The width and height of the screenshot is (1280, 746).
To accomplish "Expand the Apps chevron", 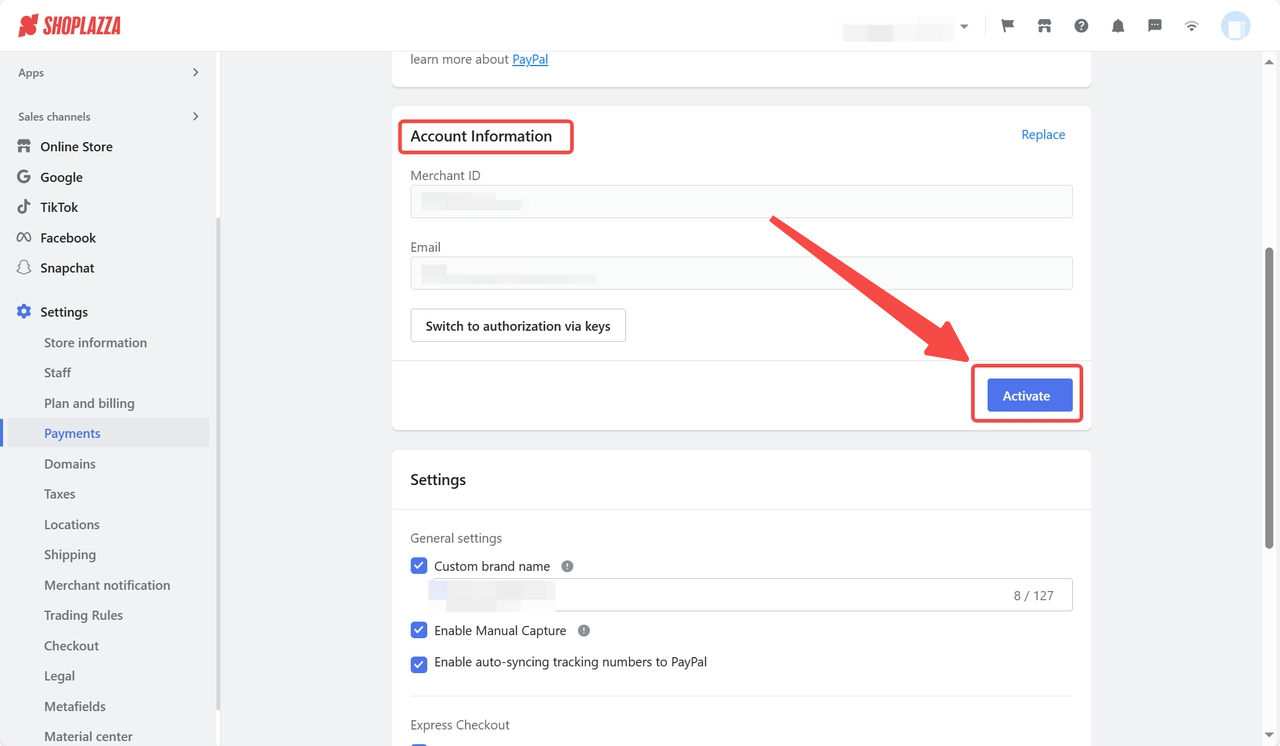I will [x=195, y=73].
